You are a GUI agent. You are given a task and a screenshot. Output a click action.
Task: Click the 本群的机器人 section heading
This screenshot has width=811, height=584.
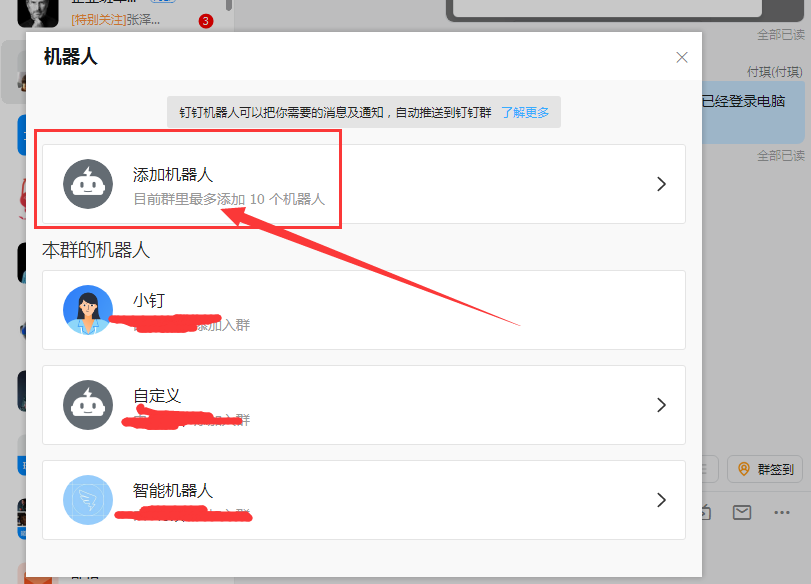96,250
